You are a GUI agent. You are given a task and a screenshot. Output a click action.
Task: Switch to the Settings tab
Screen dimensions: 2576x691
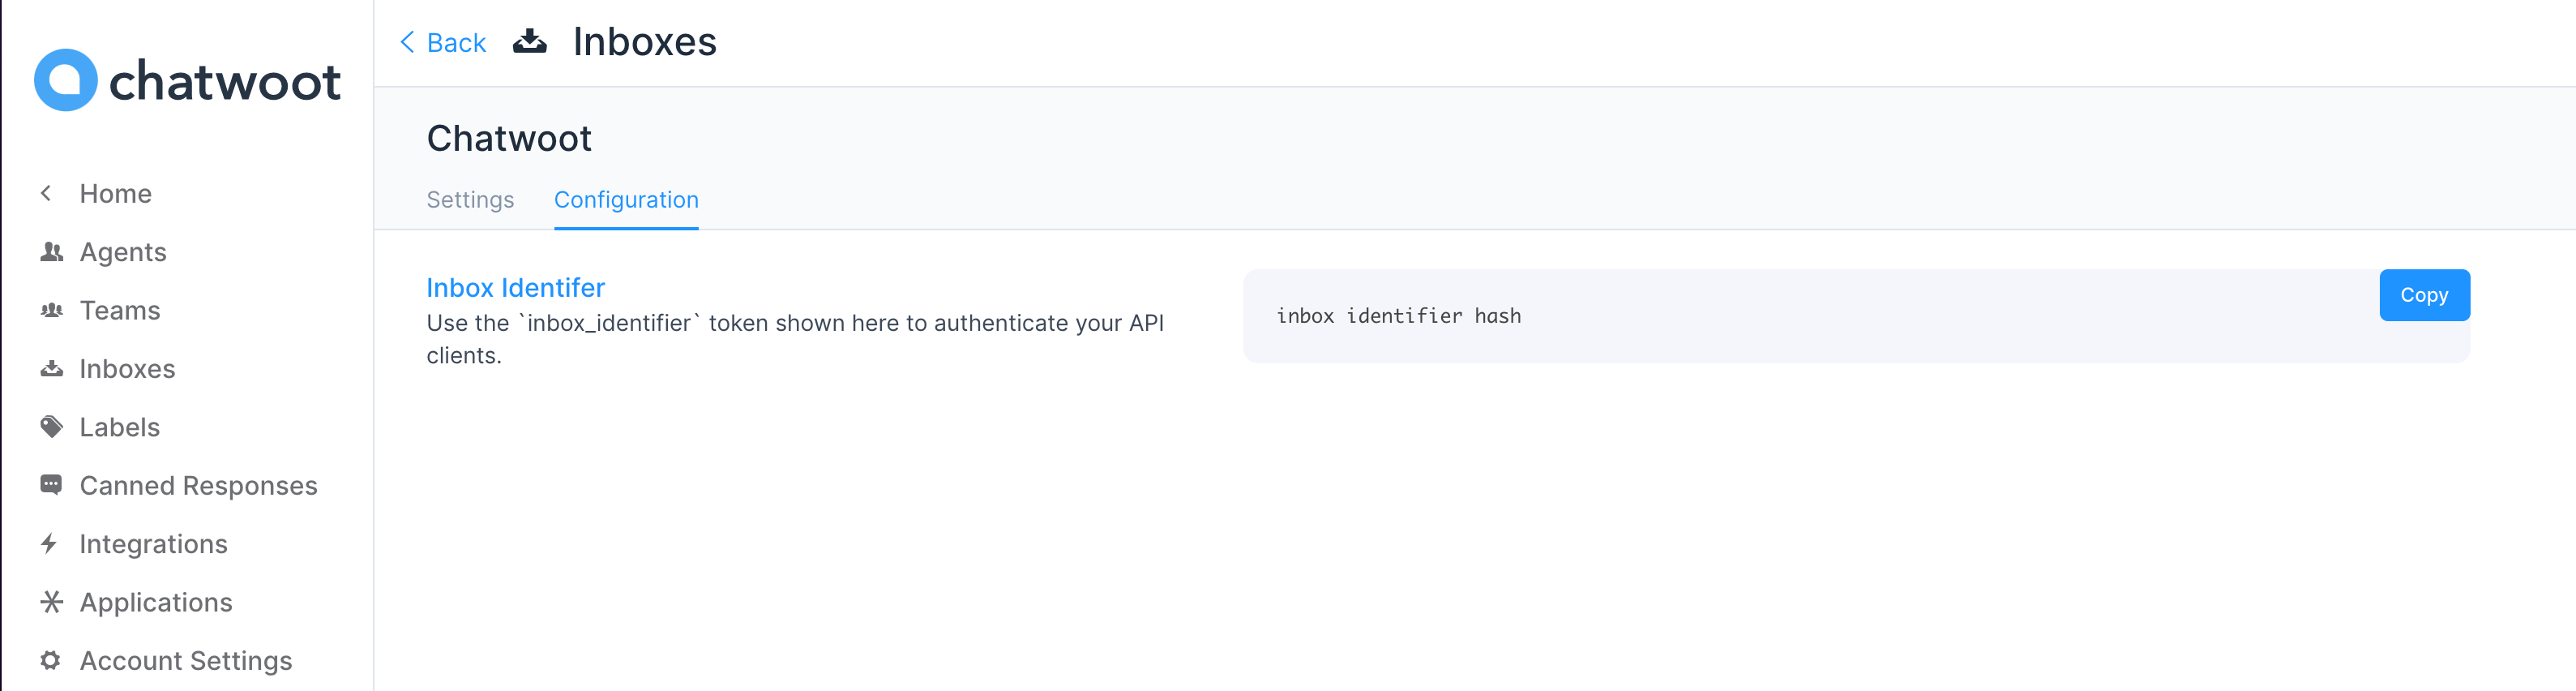(470, 200)
